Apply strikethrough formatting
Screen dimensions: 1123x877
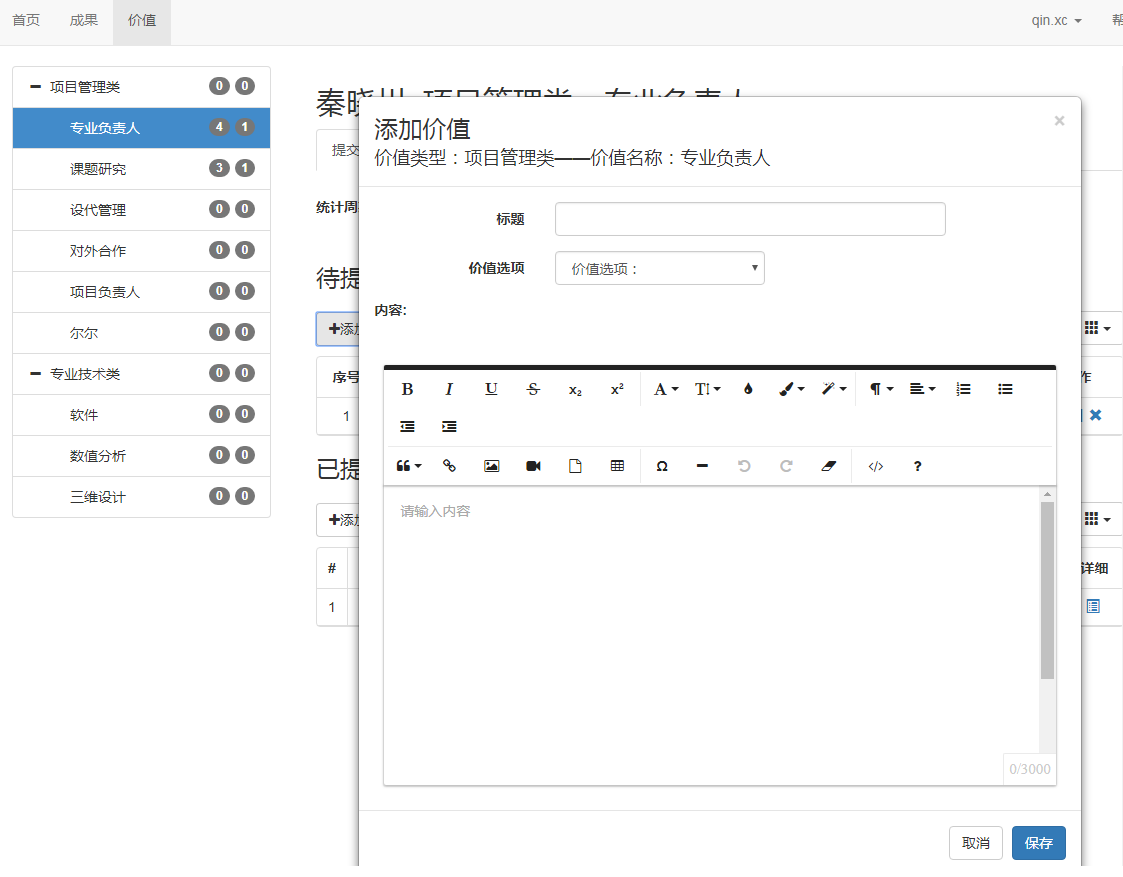click(x=533, y=389)
